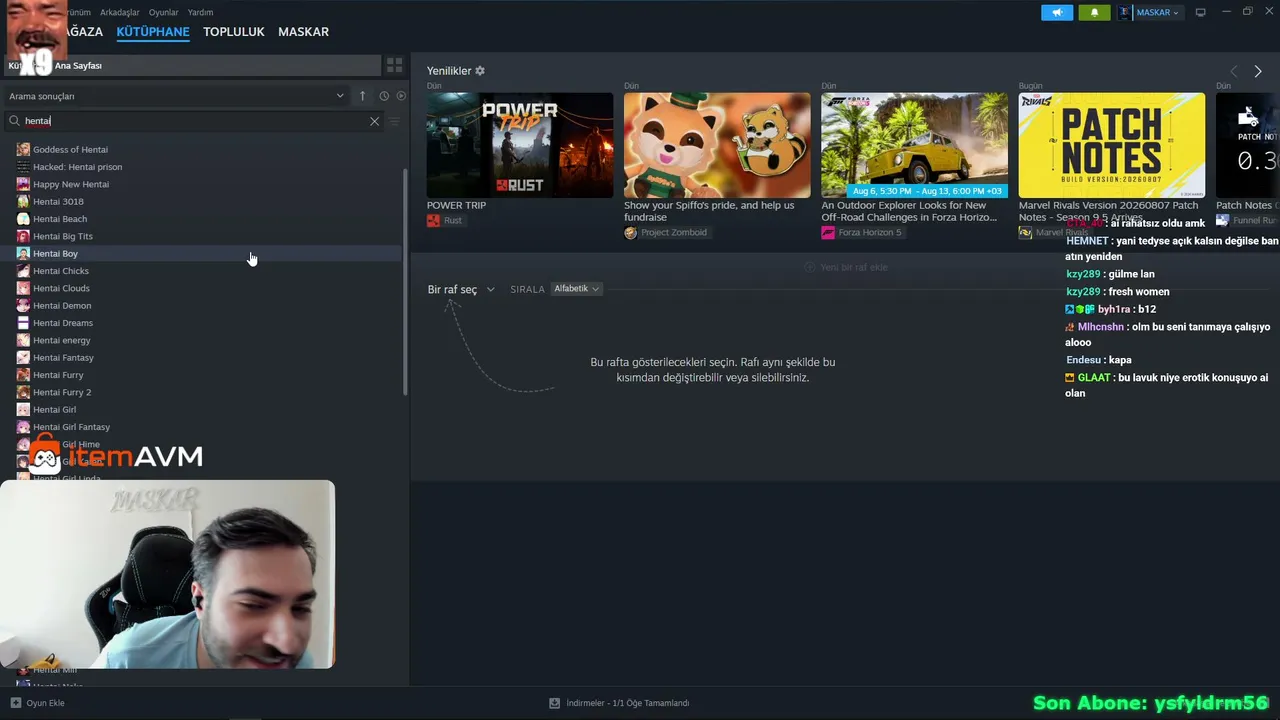This screenshot has height=720, width=1280.
Task: Click the download status icon in the bottom bar
Action: click(x=555, y=703)
